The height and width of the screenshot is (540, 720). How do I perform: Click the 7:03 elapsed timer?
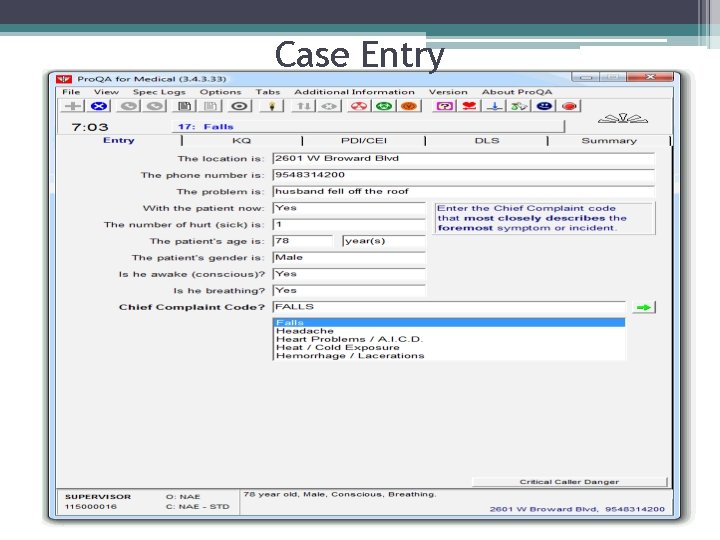90,127
